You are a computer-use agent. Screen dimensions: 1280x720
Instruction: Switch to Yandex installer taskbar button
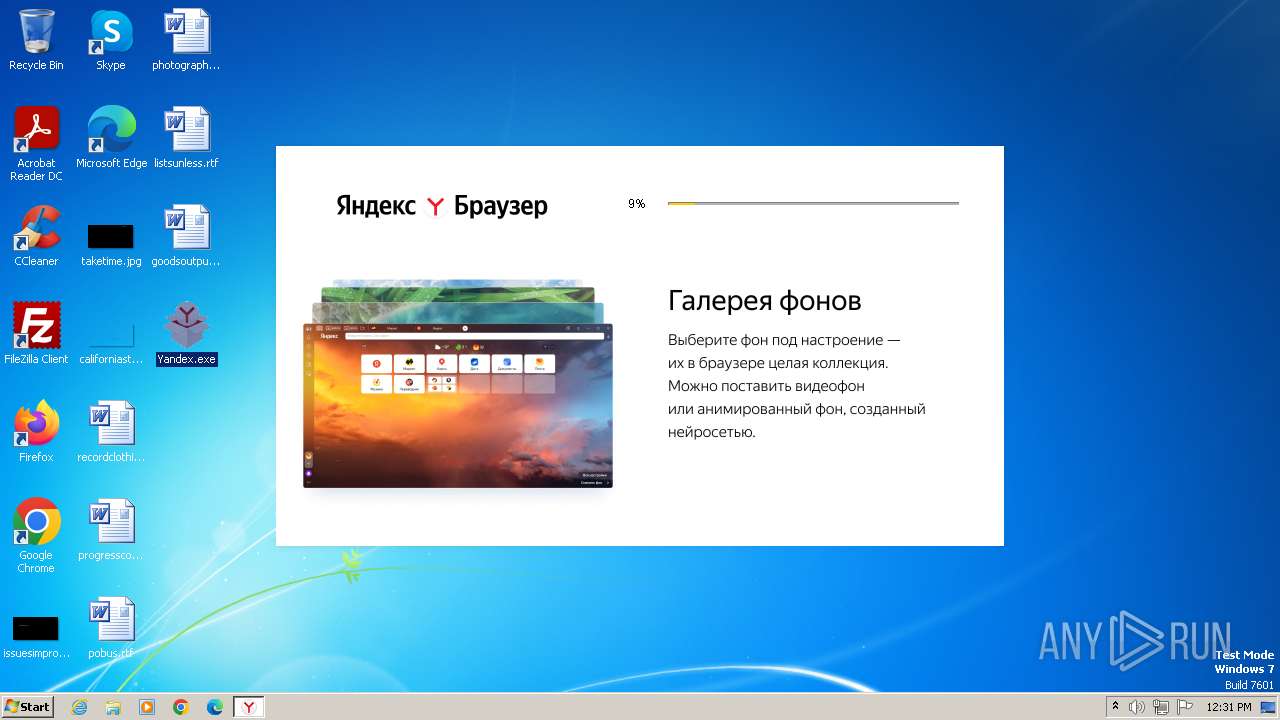tap(249, 707)
